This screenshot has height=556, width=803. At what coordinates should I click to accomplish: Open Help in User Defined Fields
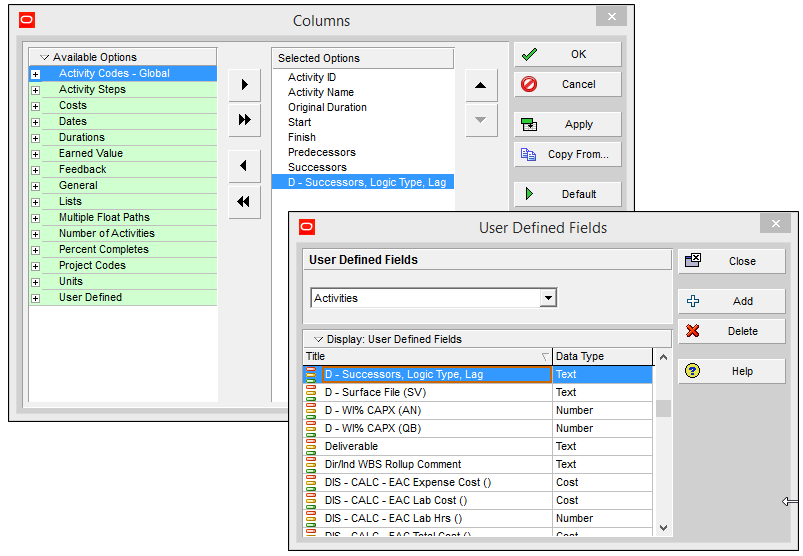(731, 371)
